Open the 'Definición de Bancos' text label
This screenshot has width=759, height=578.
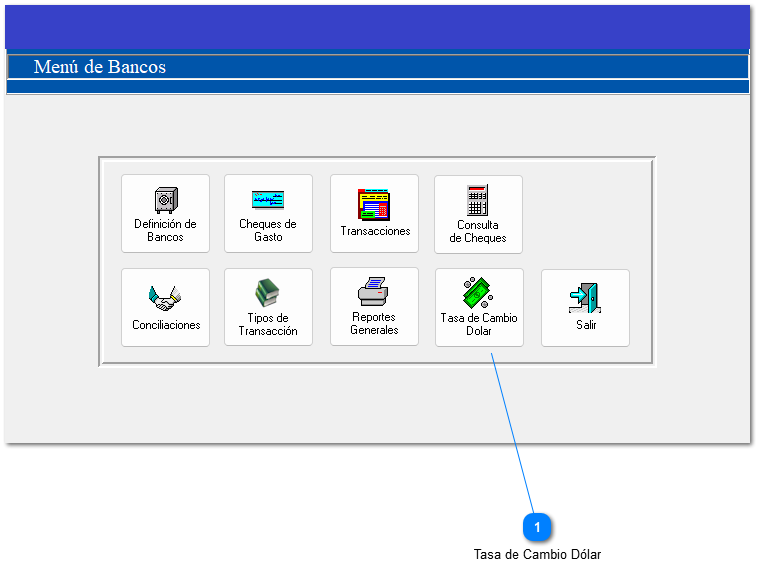pyautogui.click(x=165, y=231)
